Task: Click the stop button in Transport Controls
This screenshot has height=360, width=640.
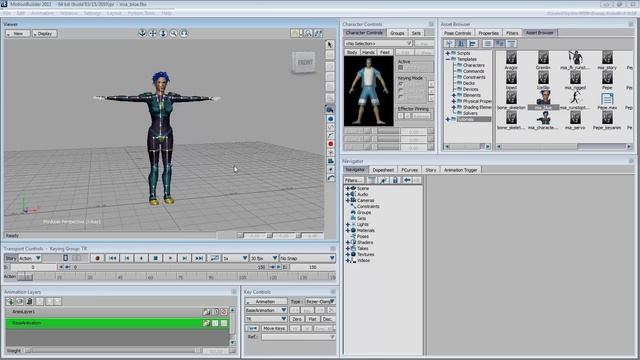Action: 156,258
